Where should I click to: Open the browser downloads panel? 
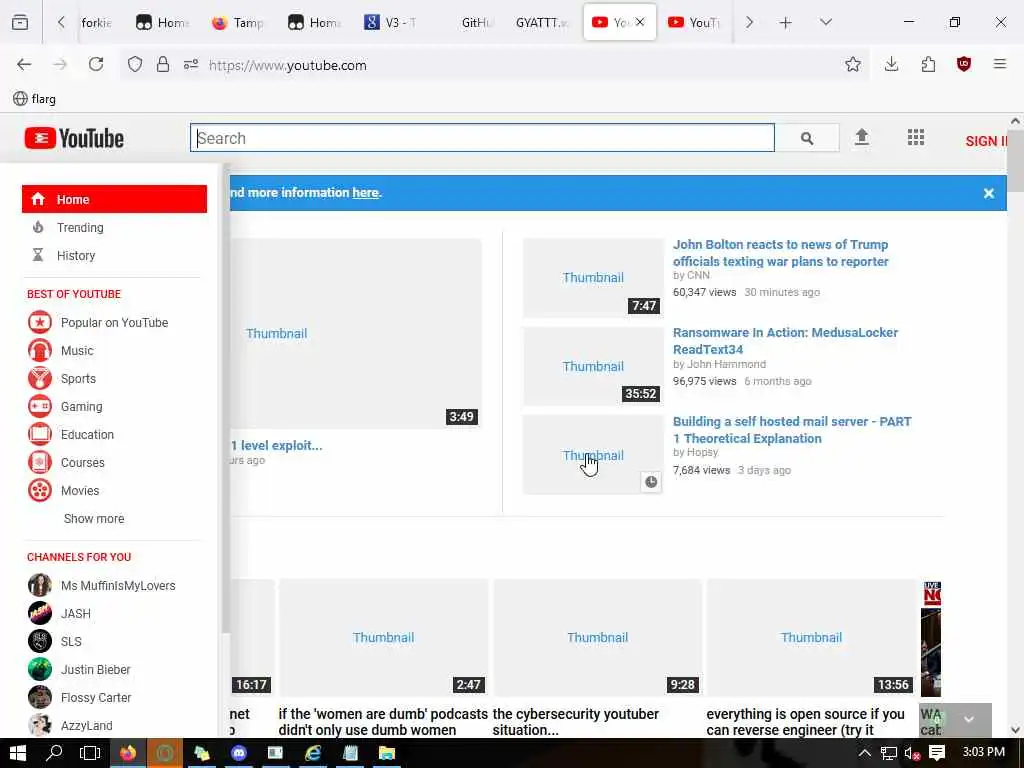point(891,65)
